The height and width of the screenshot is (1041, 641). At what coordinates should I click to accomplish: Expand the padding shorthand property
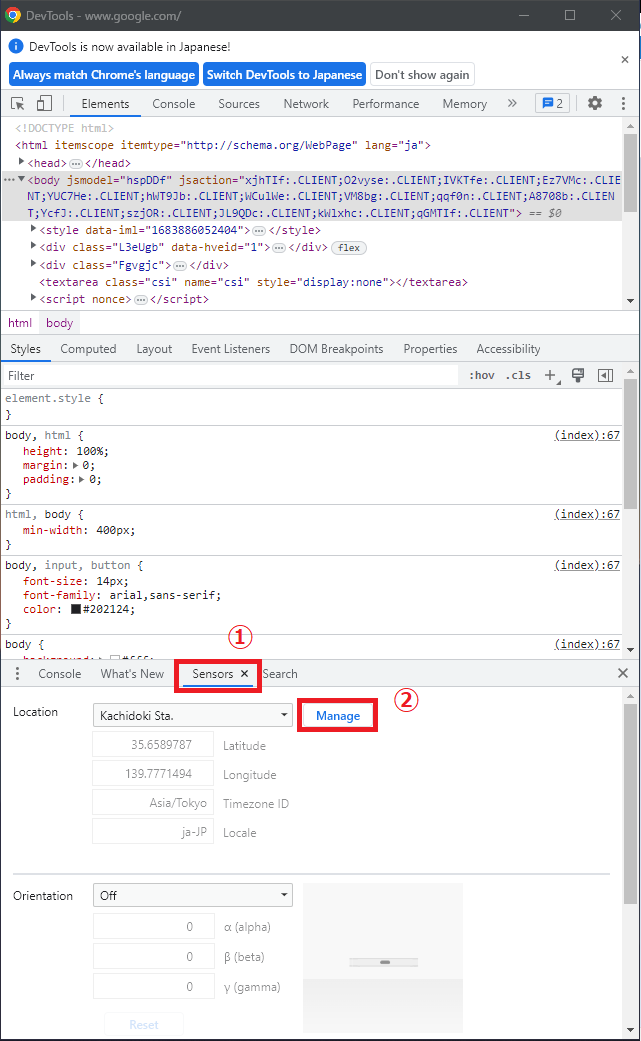pyautogui.click(x=82, y=479)
